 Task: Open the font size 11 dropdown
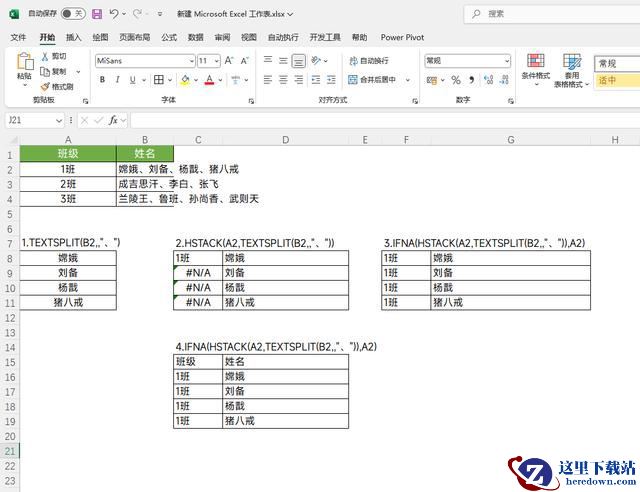pos(217,61)
